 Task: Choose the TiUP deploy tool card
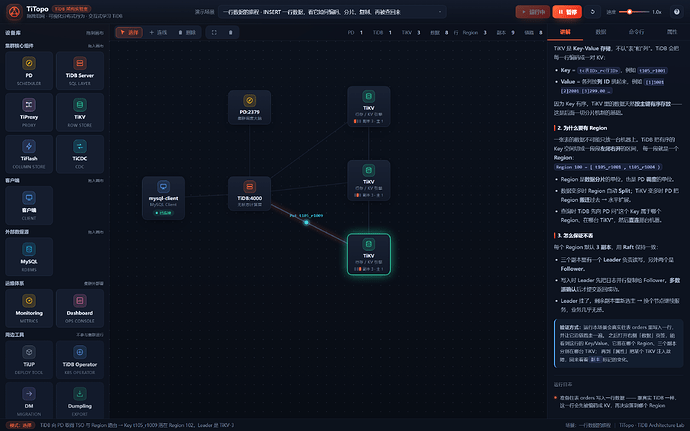click(x=29, y=360)
